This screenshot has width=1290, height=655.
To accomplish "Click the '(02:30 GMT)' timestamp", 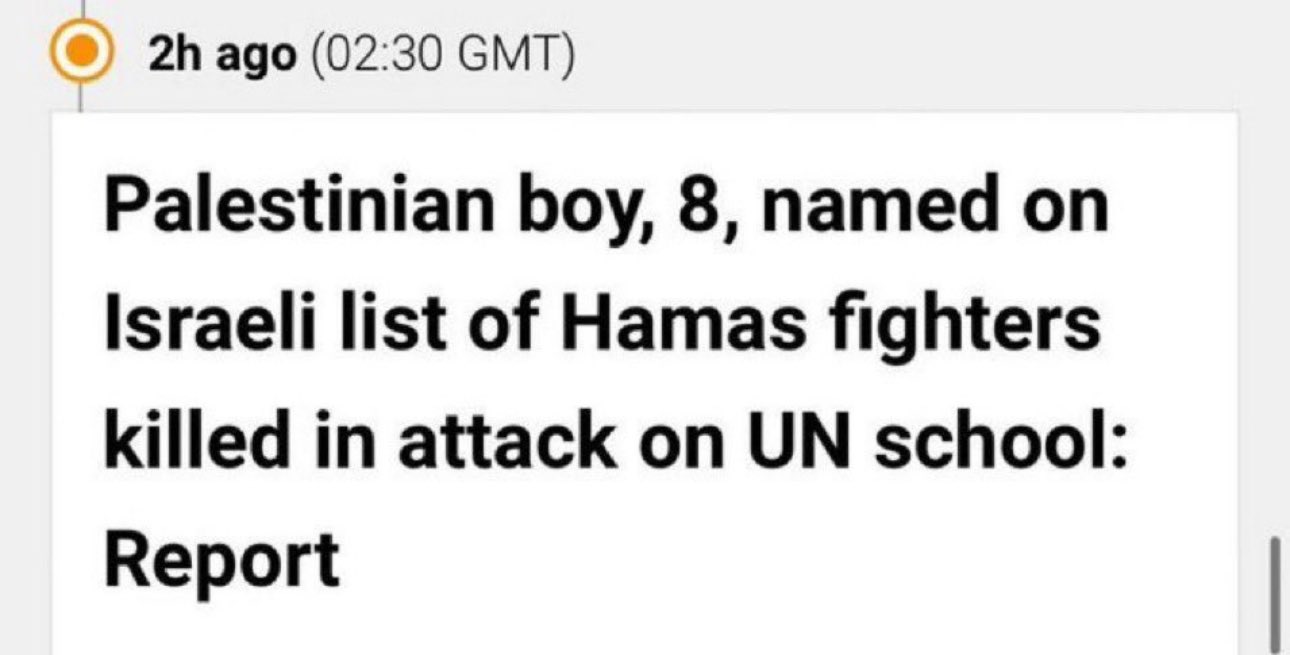I will click(442, 55).
